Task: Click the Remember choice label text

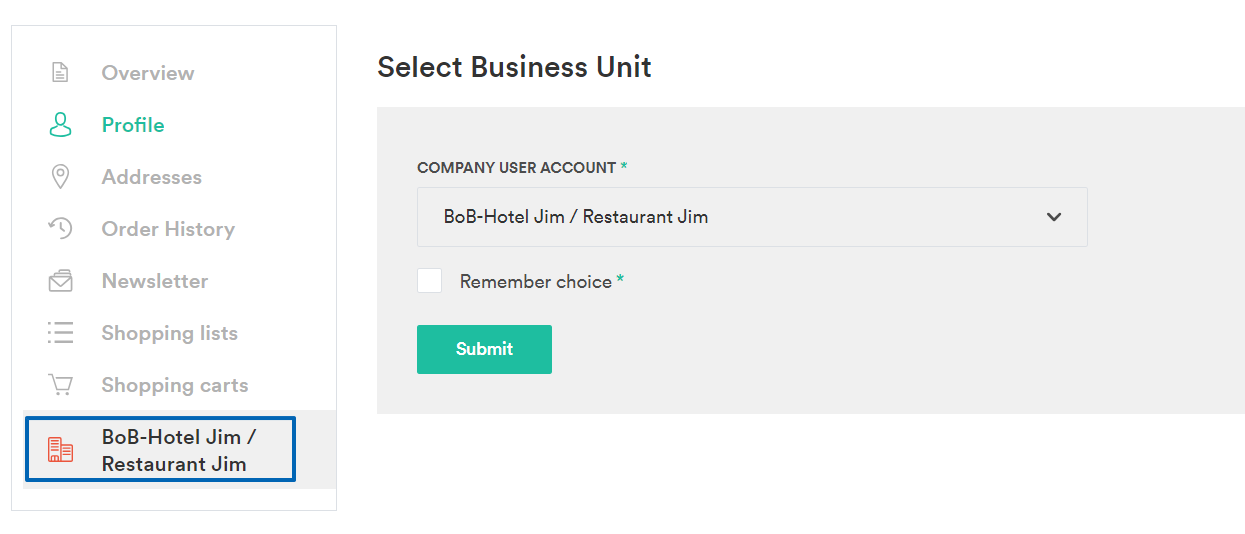Action: point(535,282)
